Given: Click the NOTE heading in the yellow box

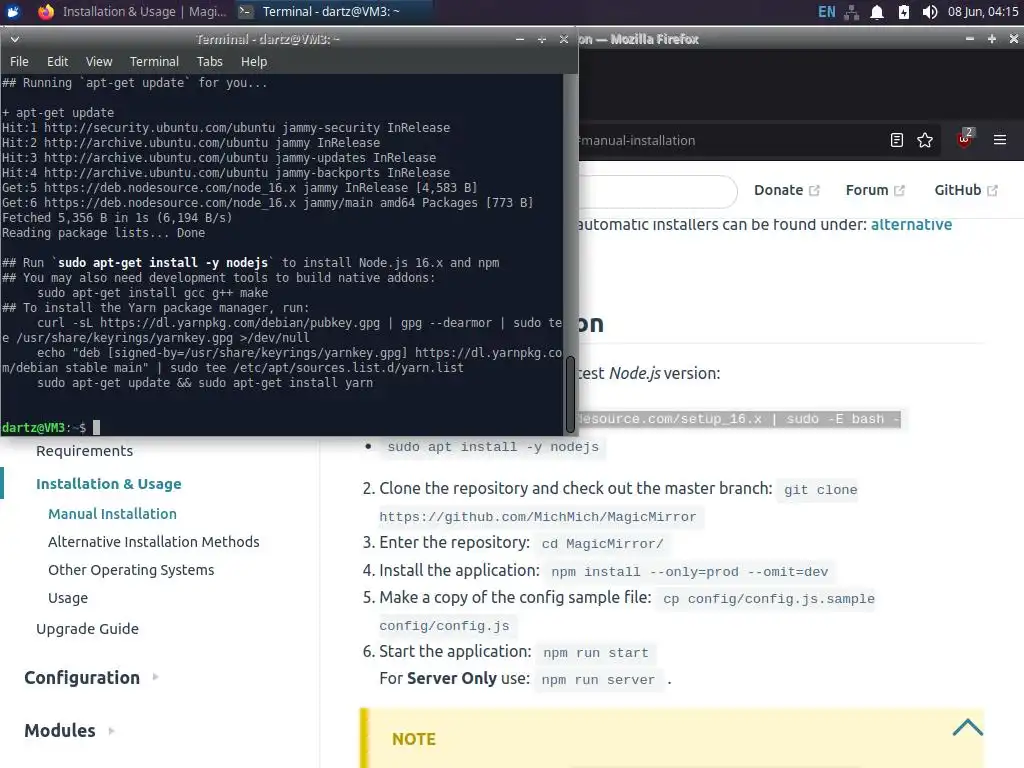Looking at the screenshot, I should [413, 739].
